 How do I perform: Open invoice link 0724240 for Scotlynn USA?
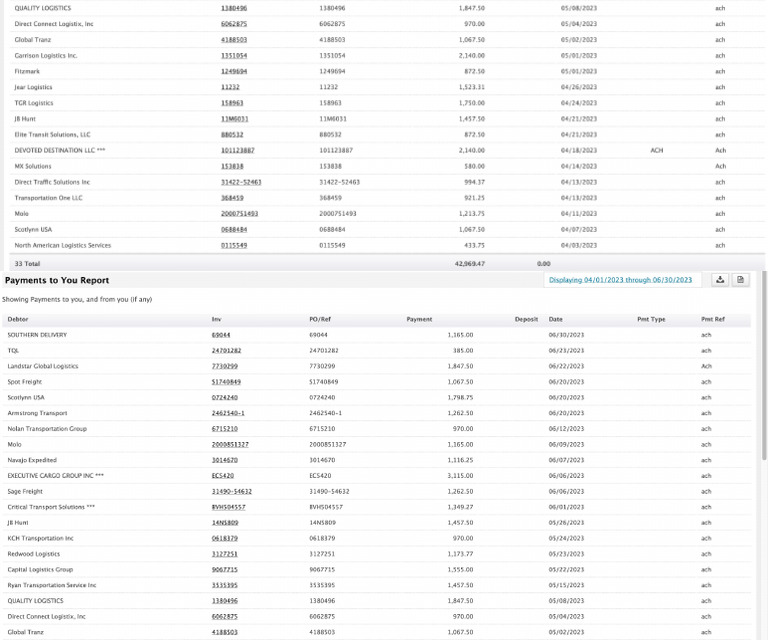(224, 398)
